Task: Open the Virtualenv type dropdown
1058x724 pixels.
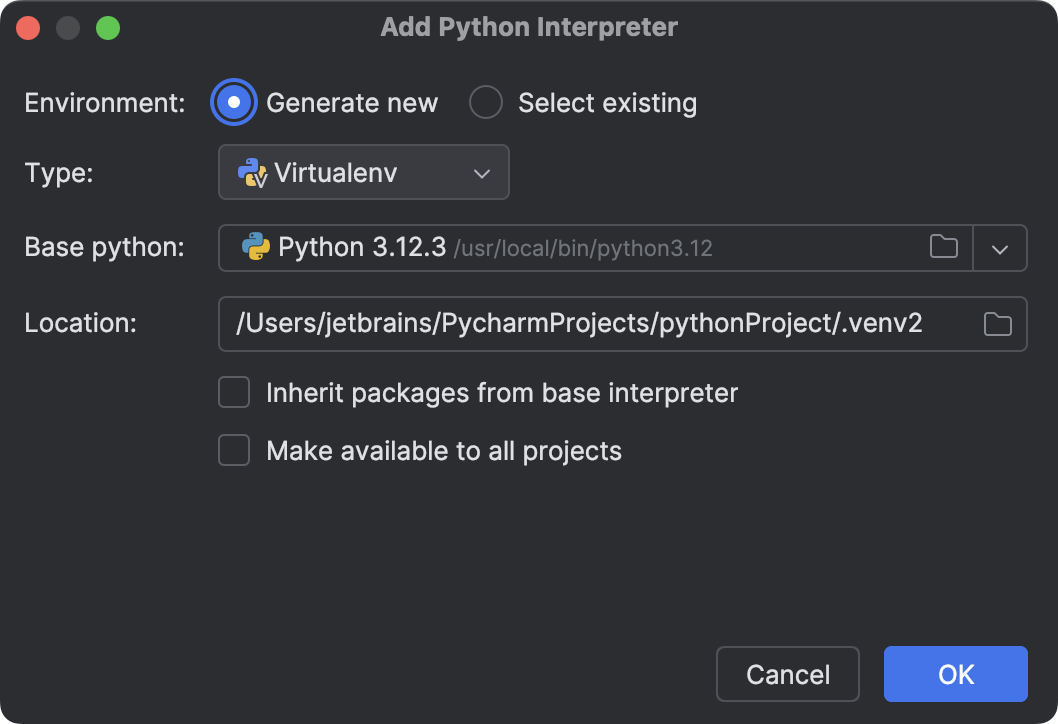Action: [363, 173]
